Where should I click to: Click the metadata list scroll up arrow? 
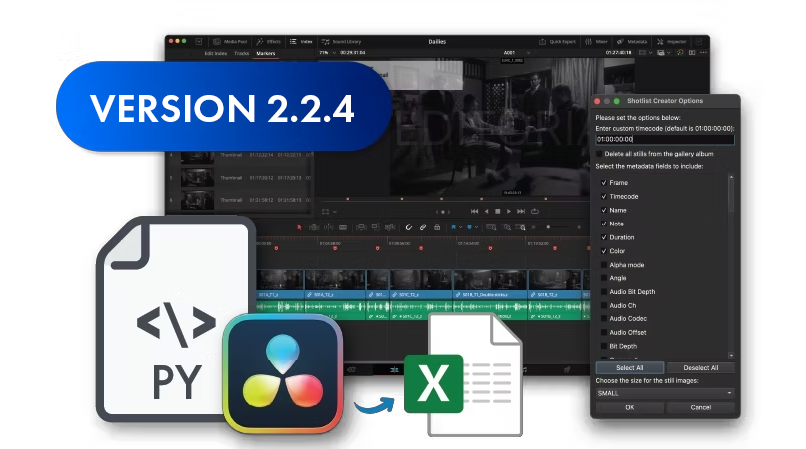point(731,177)
